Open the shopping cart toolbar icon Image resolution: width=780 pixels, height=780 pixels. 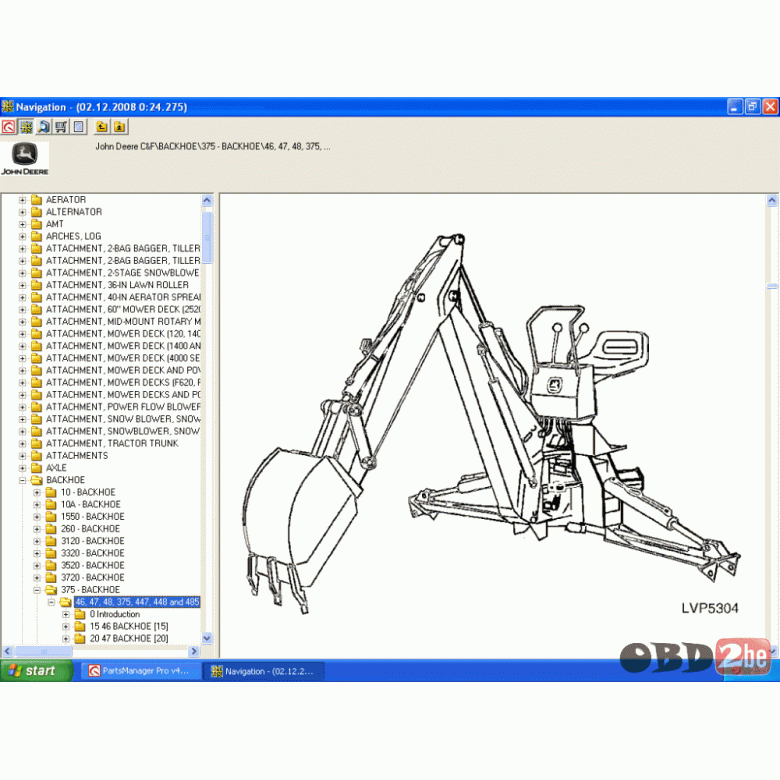coord(61,127)
